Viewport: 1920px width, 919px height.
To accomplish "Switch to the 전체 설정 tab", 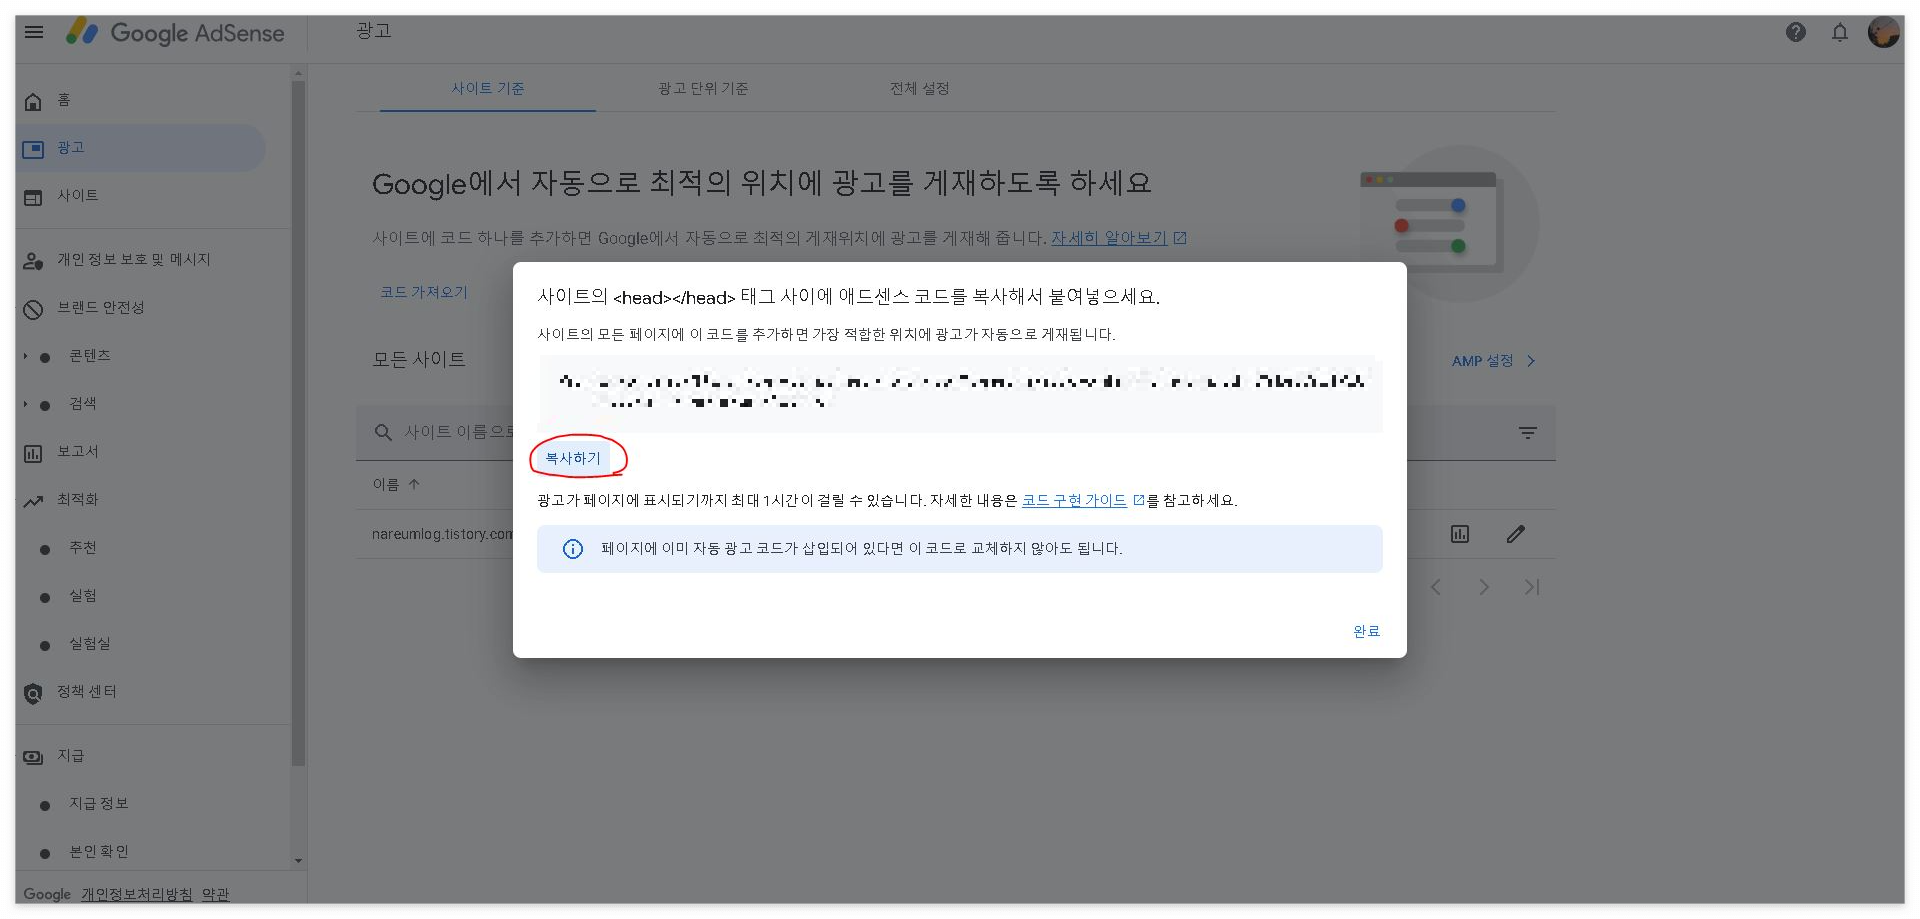I will click(x=920, y=88).
